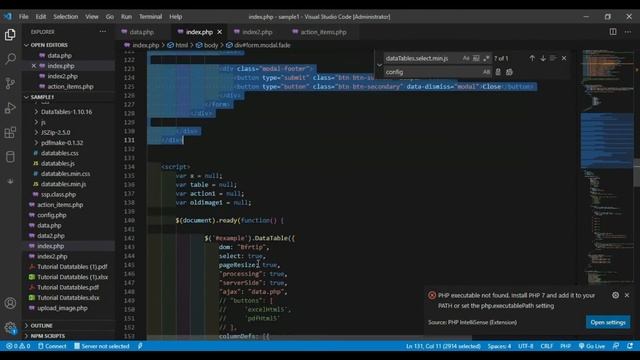Click the errors and warnings status item
Viewport: 640px width, 360px height.
pos(18,346)
